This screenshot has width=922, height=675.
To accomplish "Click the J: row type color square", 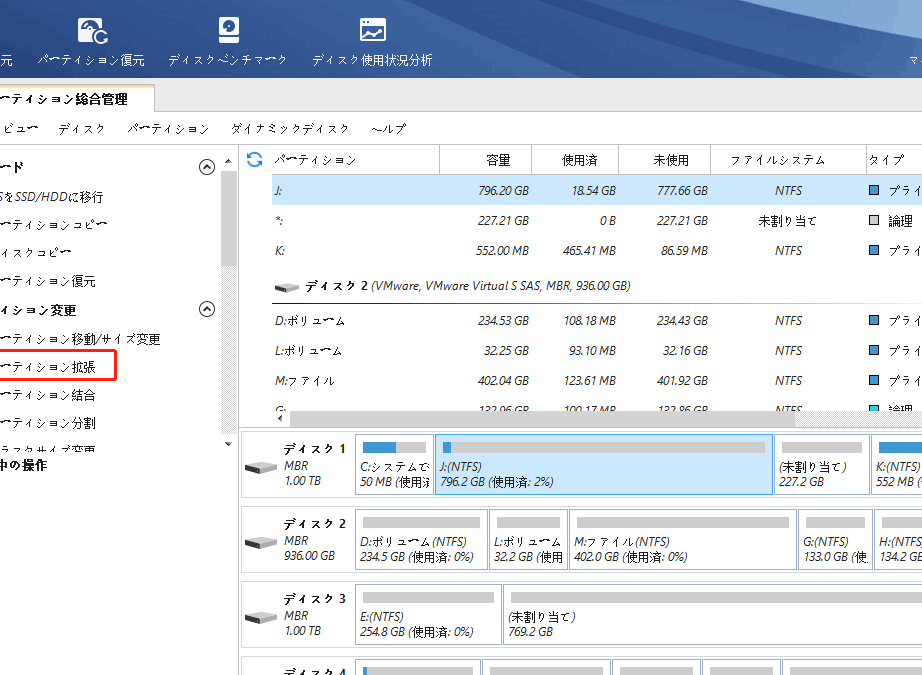I will tap(874, 190).
